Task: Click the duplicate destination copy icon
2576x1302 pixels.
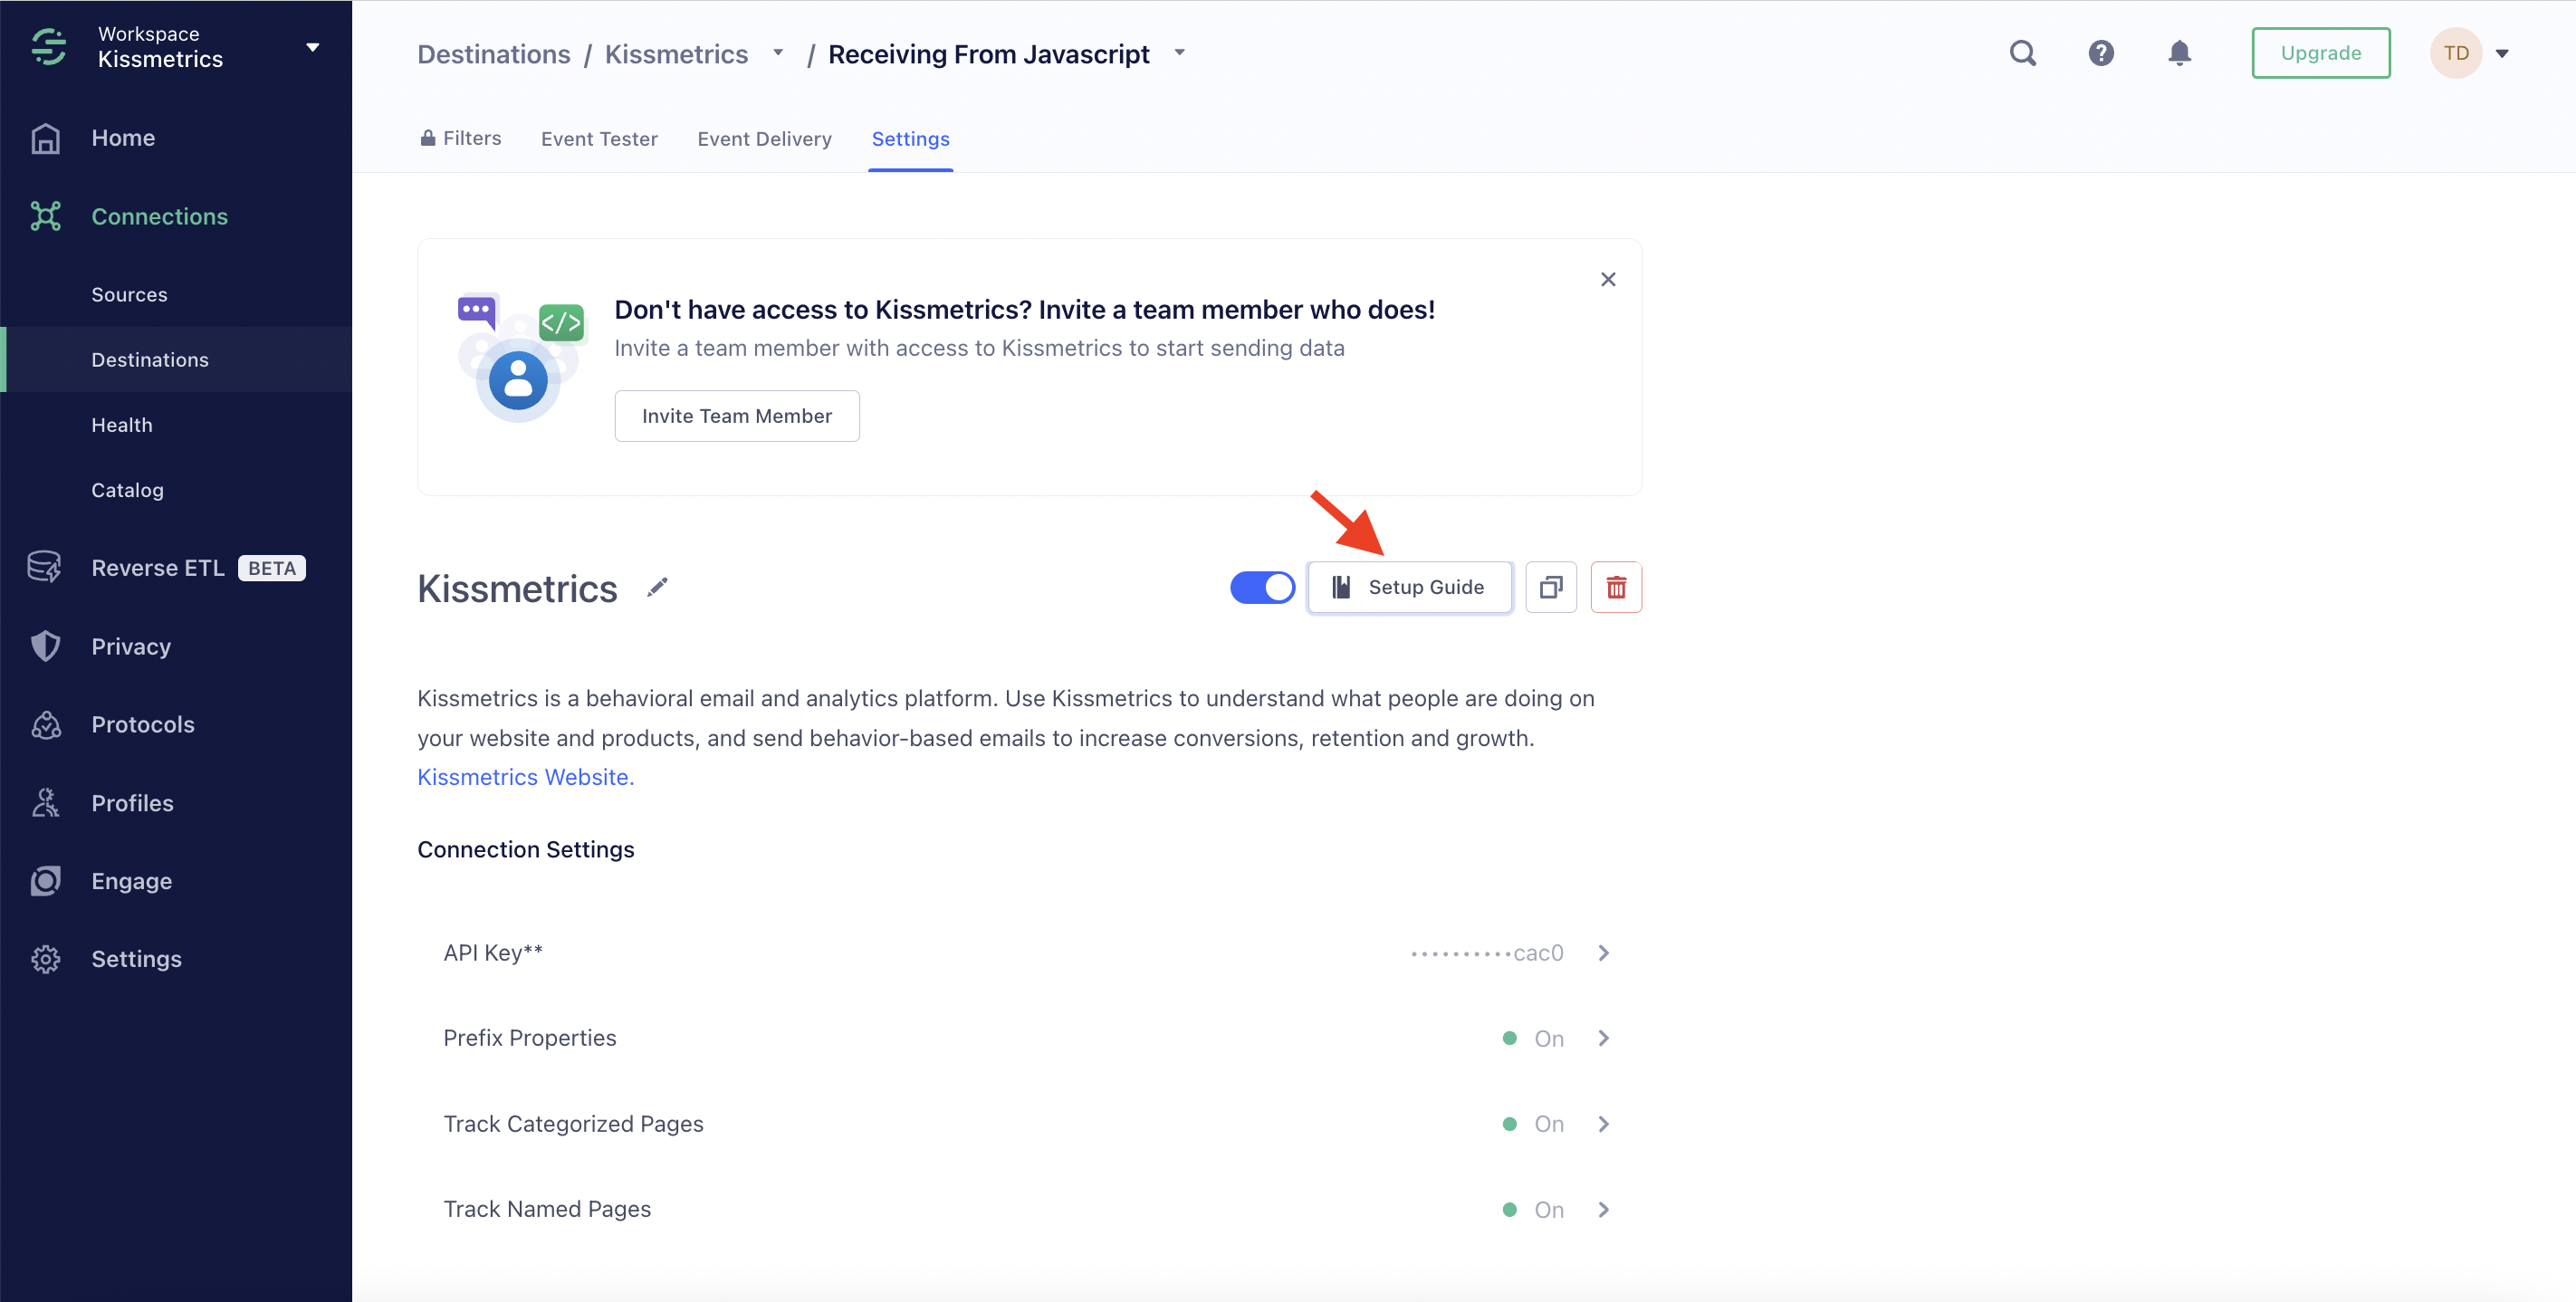Action: [x=1550, y=587]
